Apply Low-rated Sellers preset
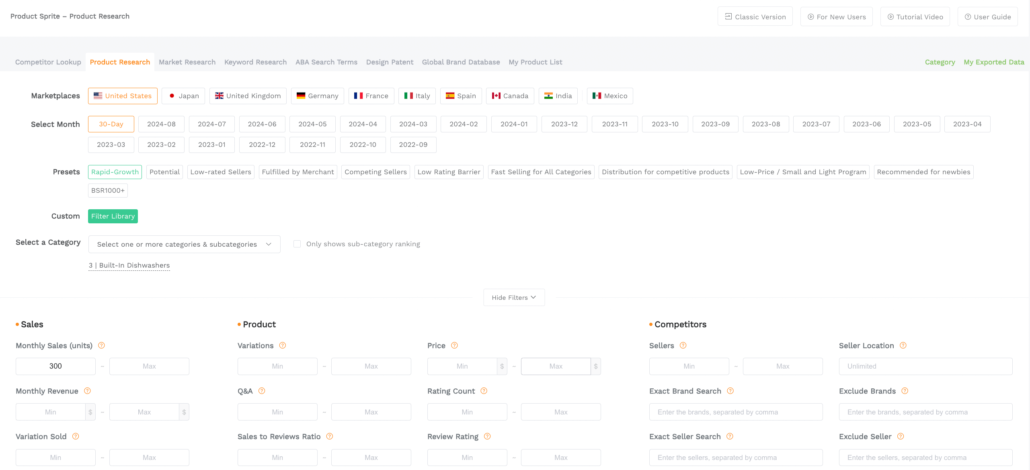This screenshot has height=470, width=1030. click(221, 172)
